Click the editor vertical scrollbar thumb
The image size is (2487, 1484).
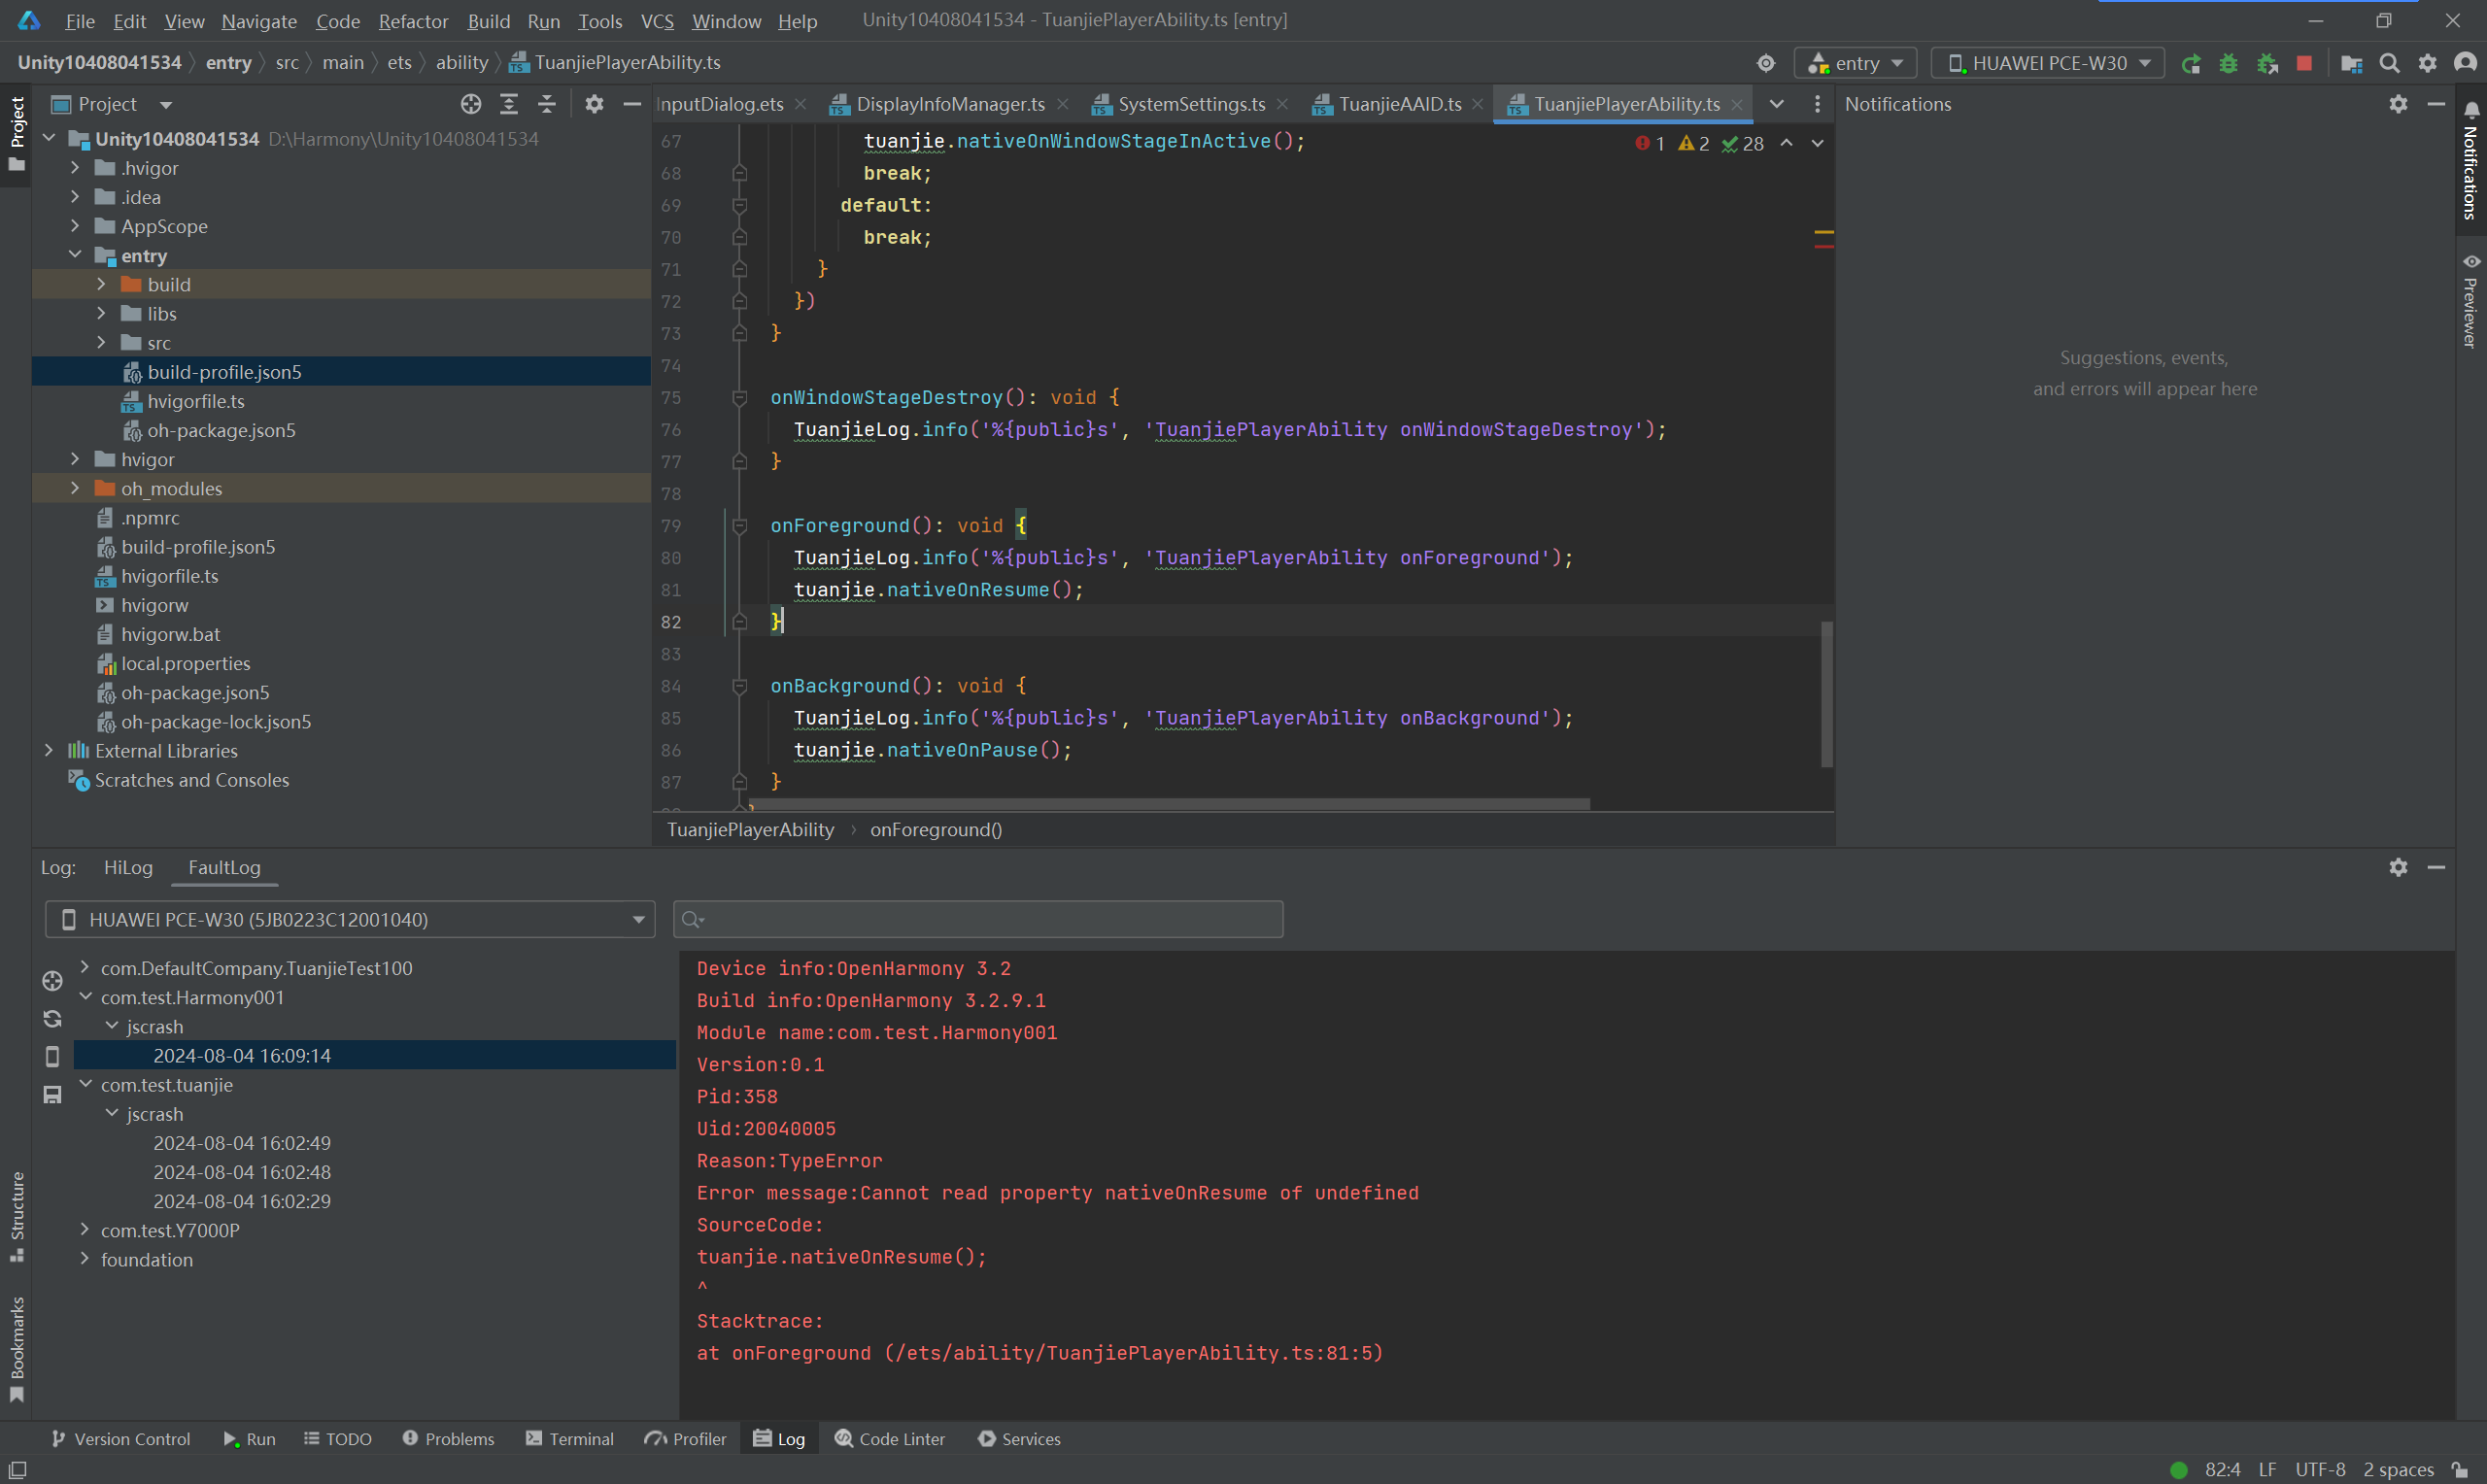pyautogui.click(x=1826, y=694)
